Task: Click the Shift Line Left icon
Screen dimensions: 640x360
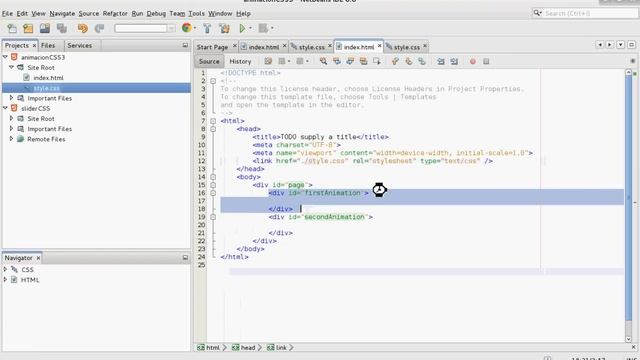Action: pyautogui.click(x=441, y=61)
